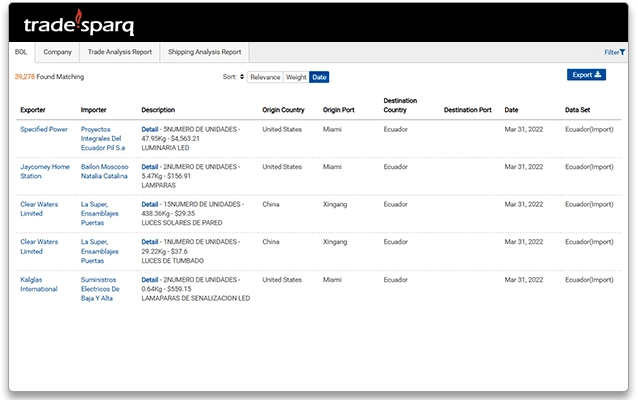Viewport: 638px width, 400px height.
Task: Click Ecuador destination in Kalglas International row
Action: (x=395, y=280)
